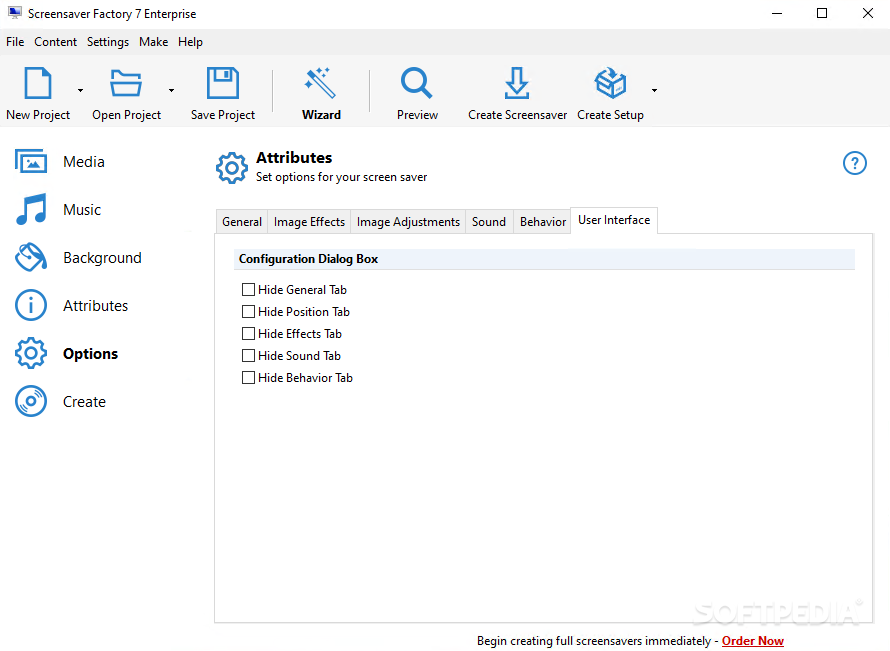
Task: Open the Make menu
Action: [153, 42]
